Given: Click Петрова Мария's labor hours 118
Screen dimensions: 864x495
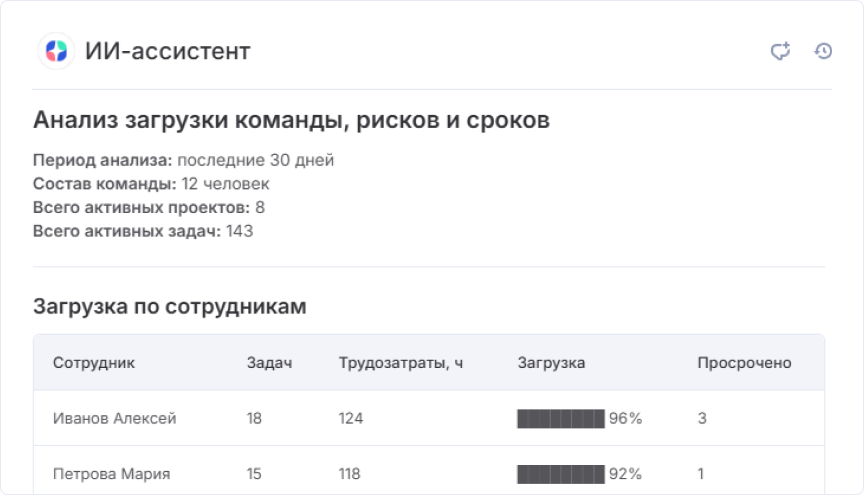Looking at the screenshot, I should coord(349,474).
